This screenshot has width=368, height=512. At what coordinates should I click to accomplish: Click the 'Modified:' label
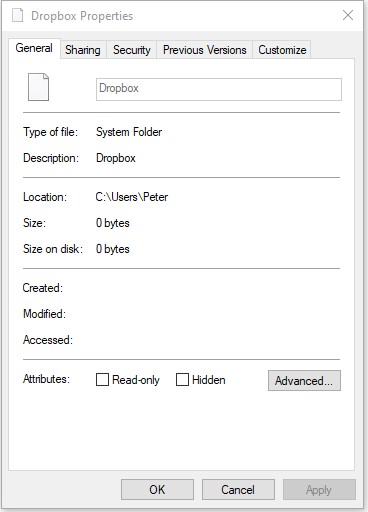coord(44,314)
